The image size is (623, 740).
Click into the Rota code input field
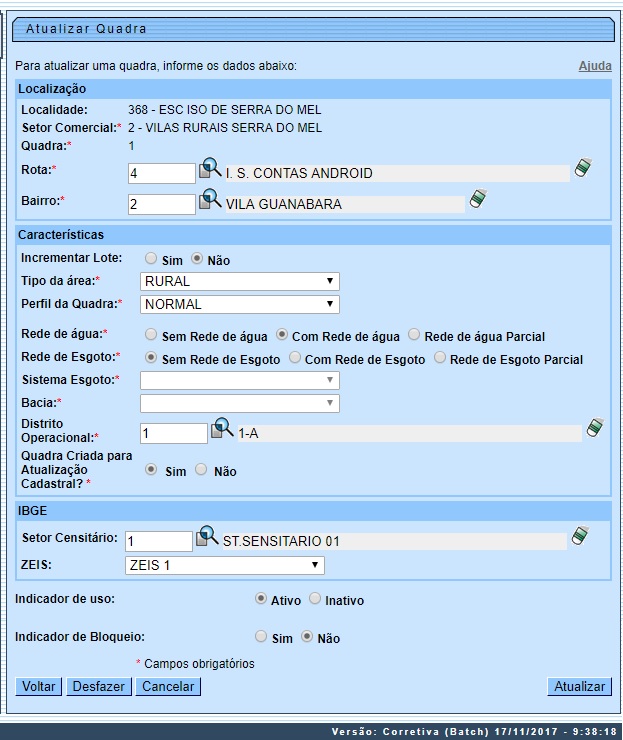point(161,173)
